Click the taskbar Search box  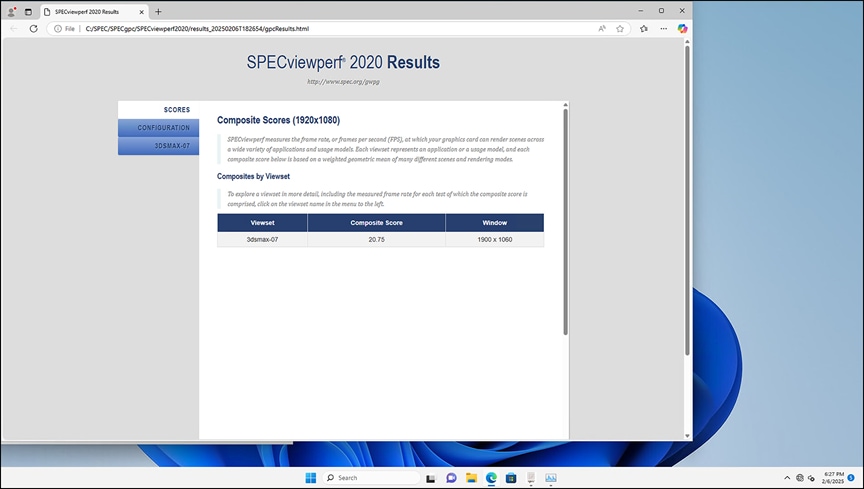tap(371, 478)
